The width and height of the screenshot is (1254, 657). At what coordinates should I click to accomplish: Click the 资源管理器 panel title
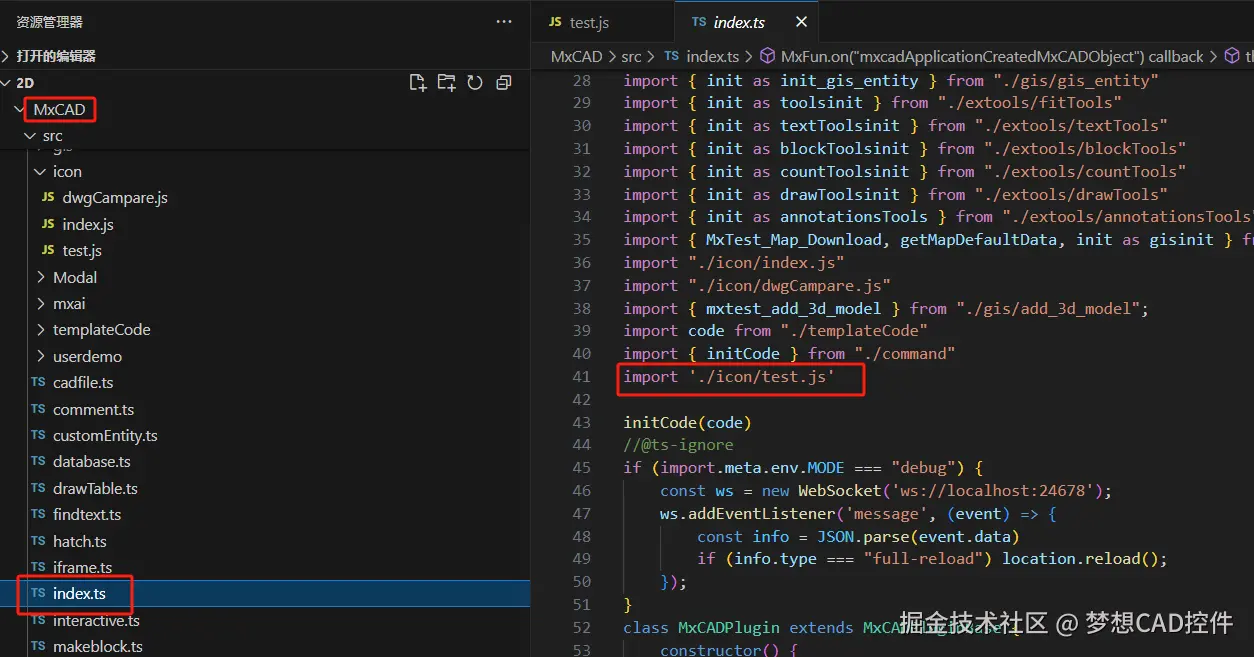(50, 22)
